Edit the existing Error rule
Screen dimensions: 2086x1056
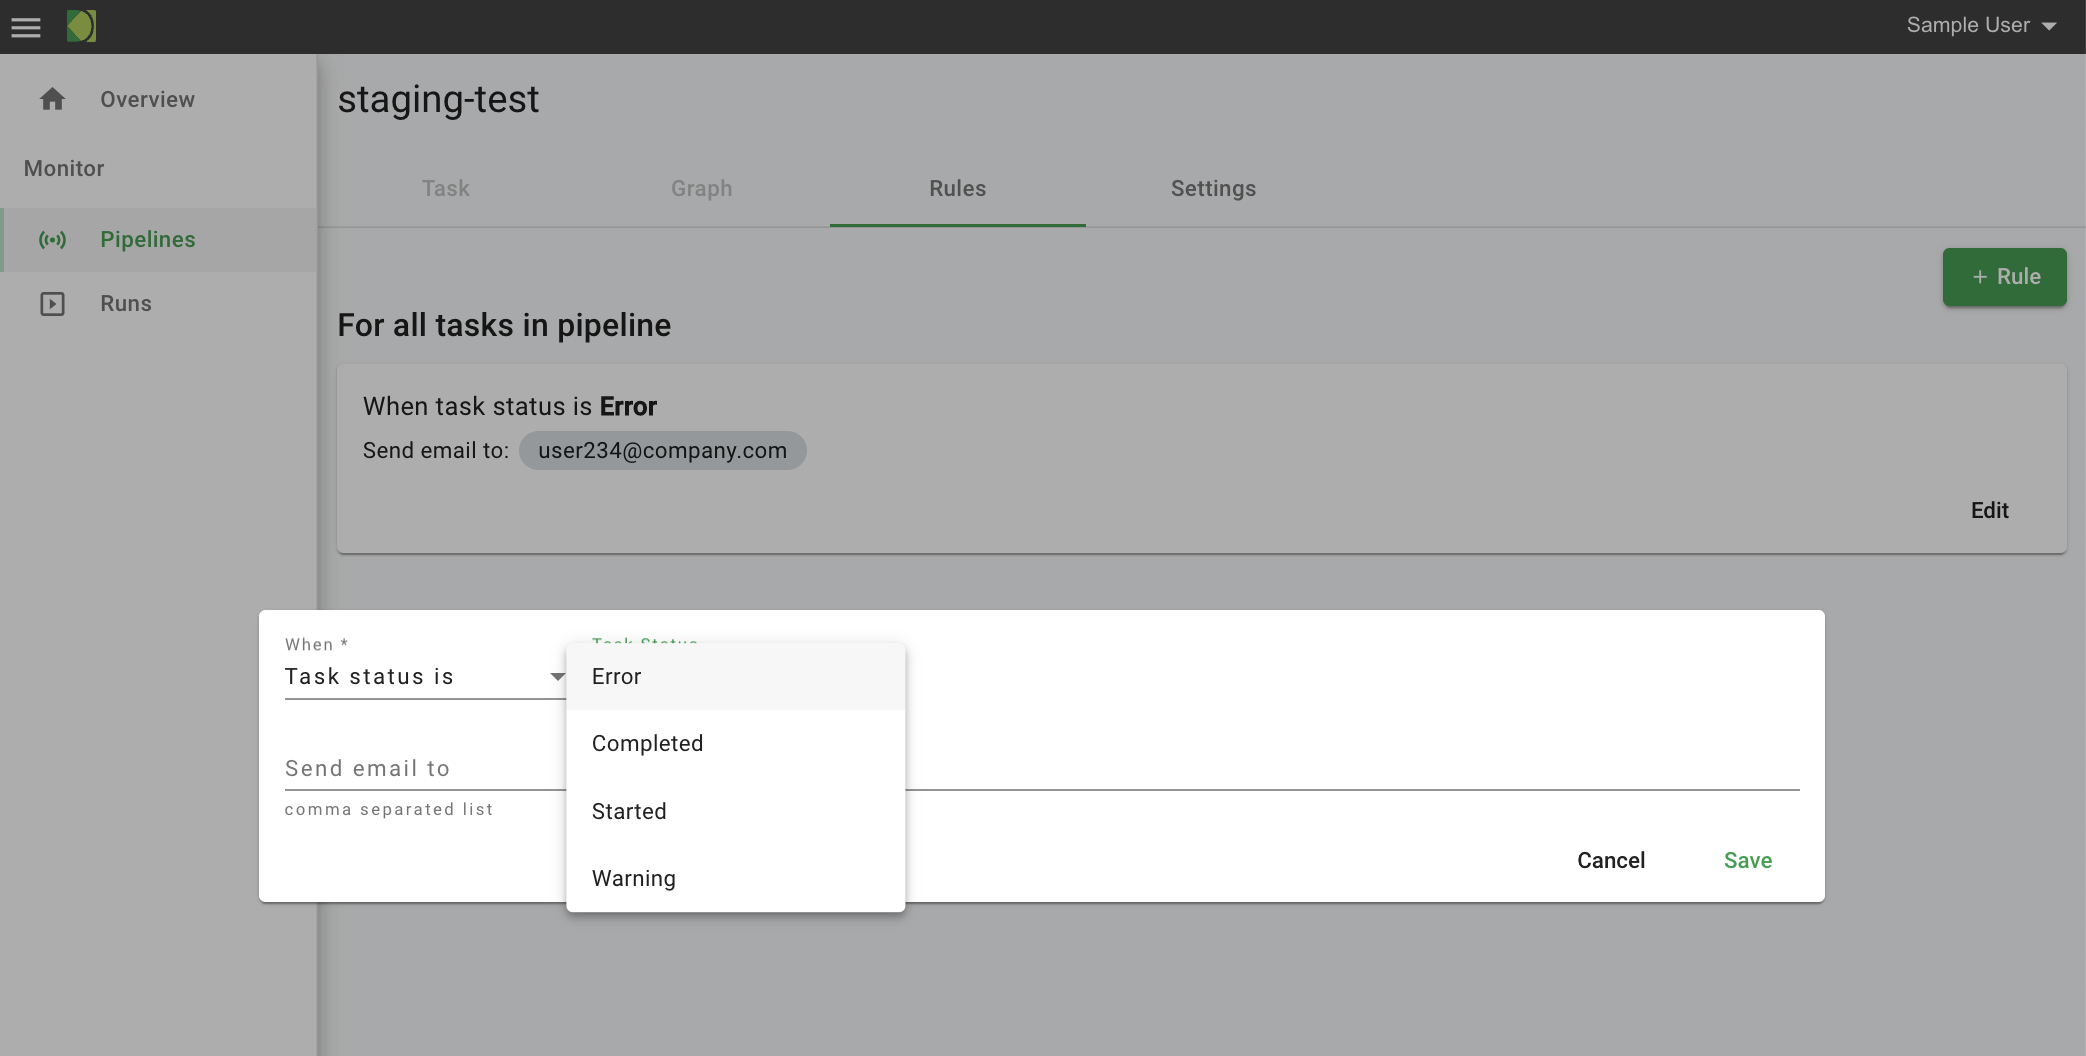[x=1989, y=511]
